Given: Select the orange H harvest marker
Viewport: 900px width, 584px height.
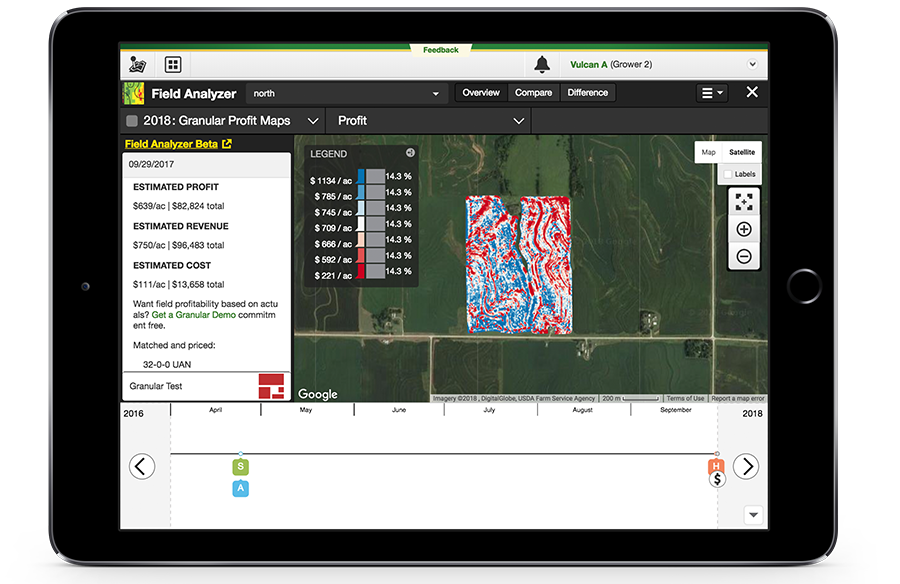Looking at the screenshot, I should coord(716,465).
